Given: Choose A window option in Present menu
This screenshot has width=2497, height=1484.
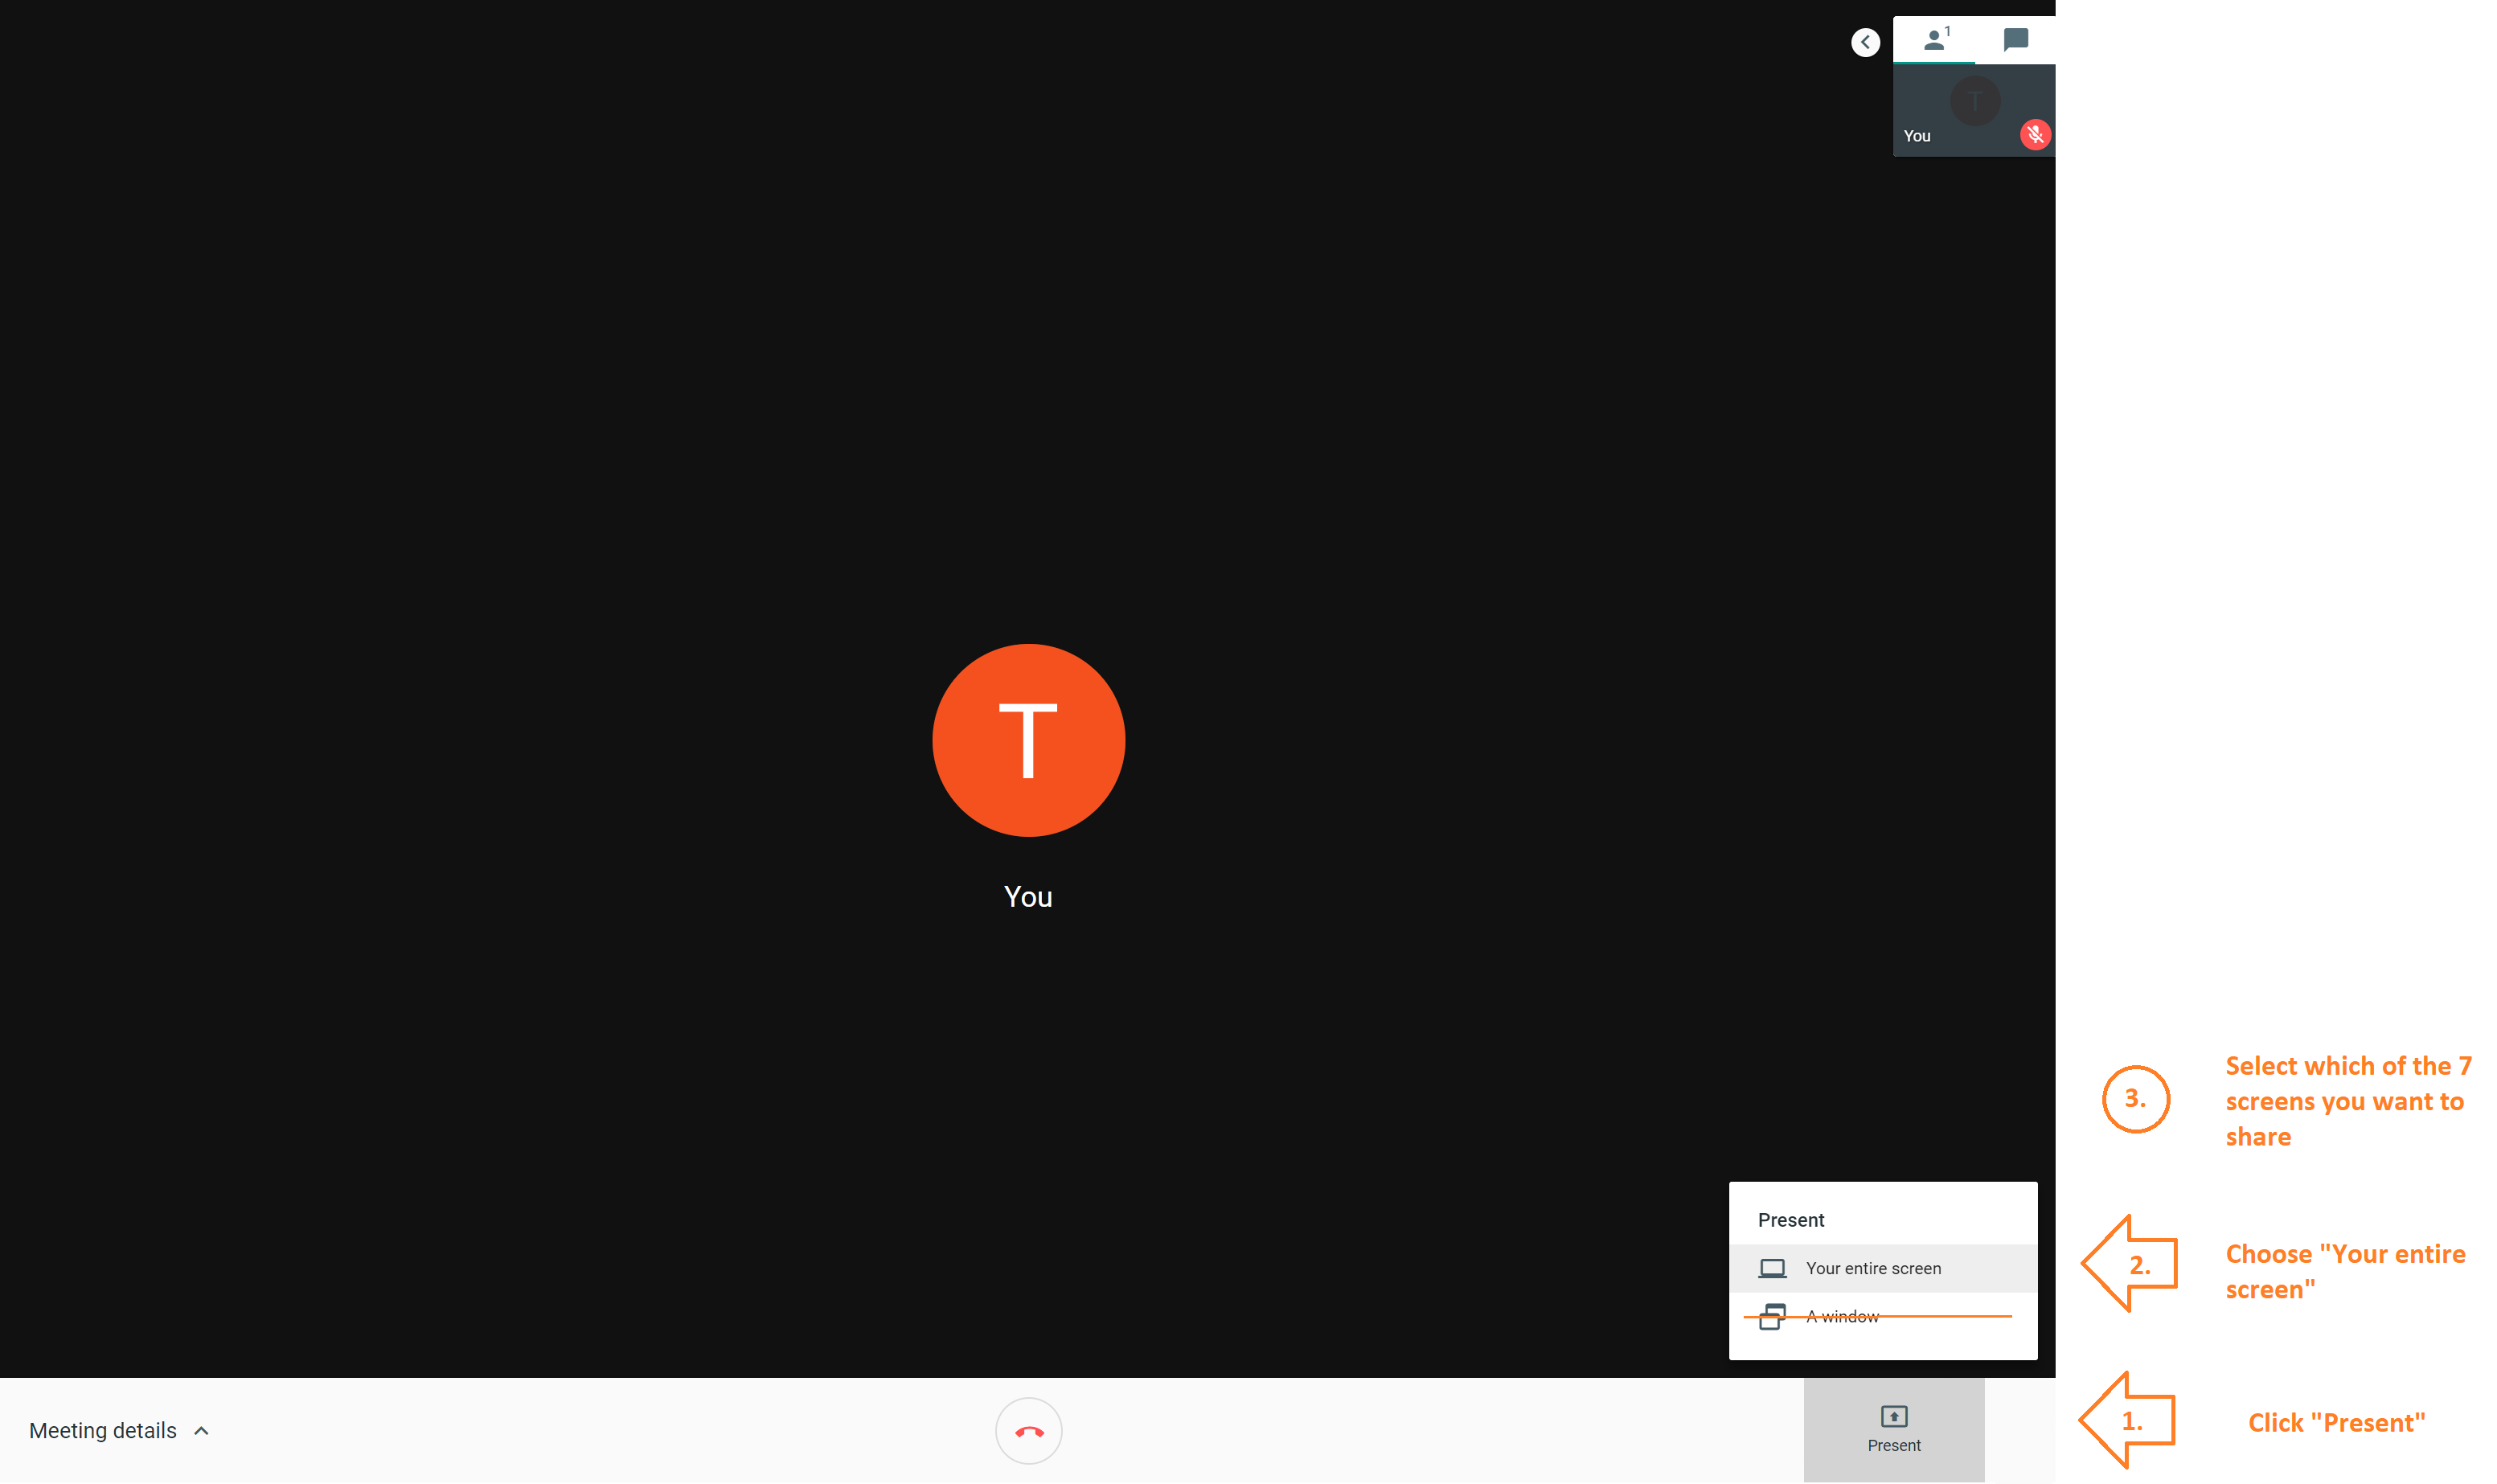Looking at the screenshot, I should [x=1882, y=1316].
